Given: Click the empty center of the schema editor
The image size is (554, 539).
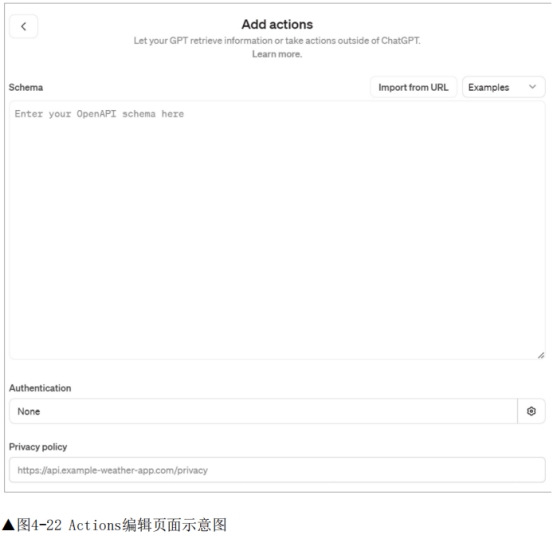Looking at the screenshot, I should (277, 230).
